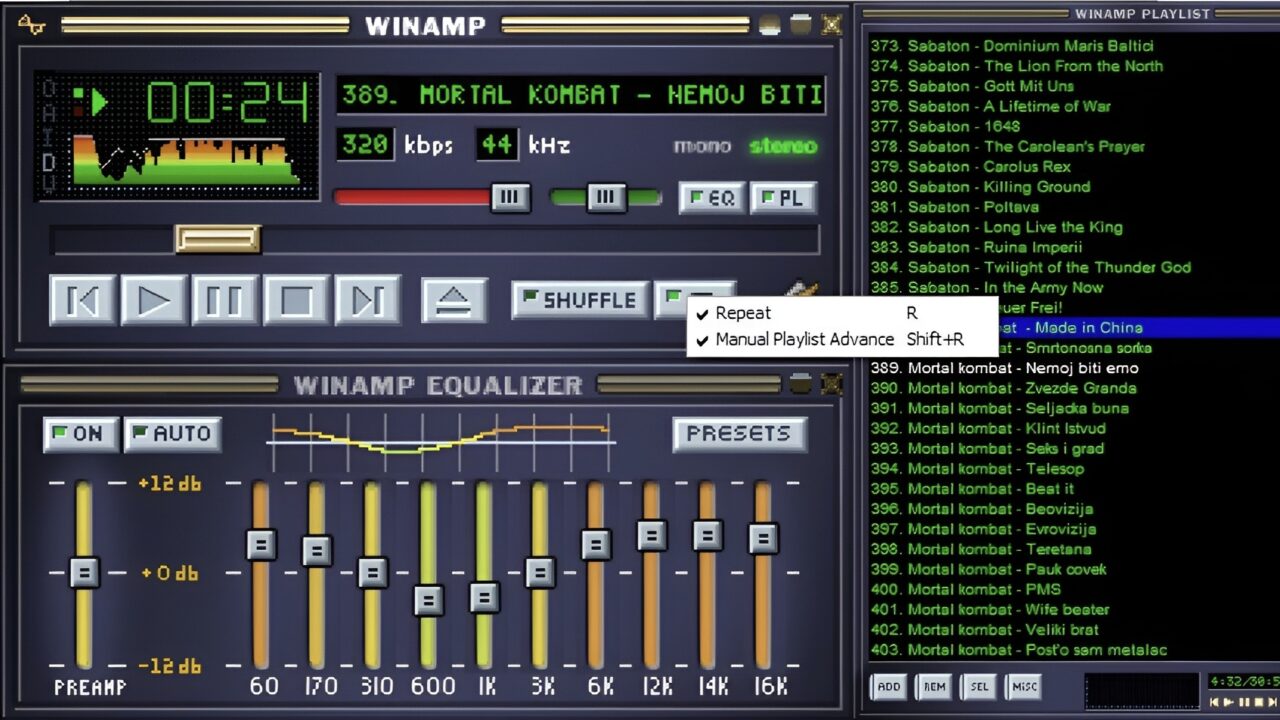Screen dimensions: 1280x720
Task: Select playlist track 392 Klint Istvud
Action: 988,428
